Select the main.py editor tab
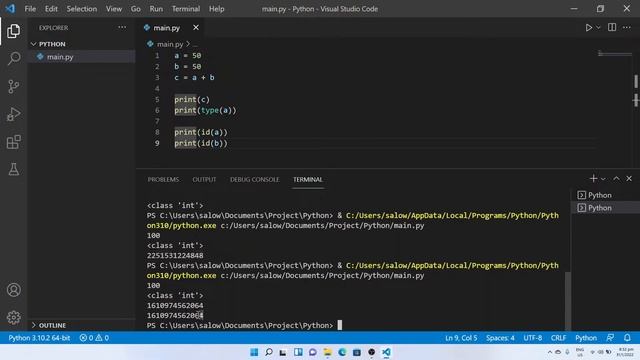This screenshot has height=360, width=640. pyautogui.click(x=167, y=28)
